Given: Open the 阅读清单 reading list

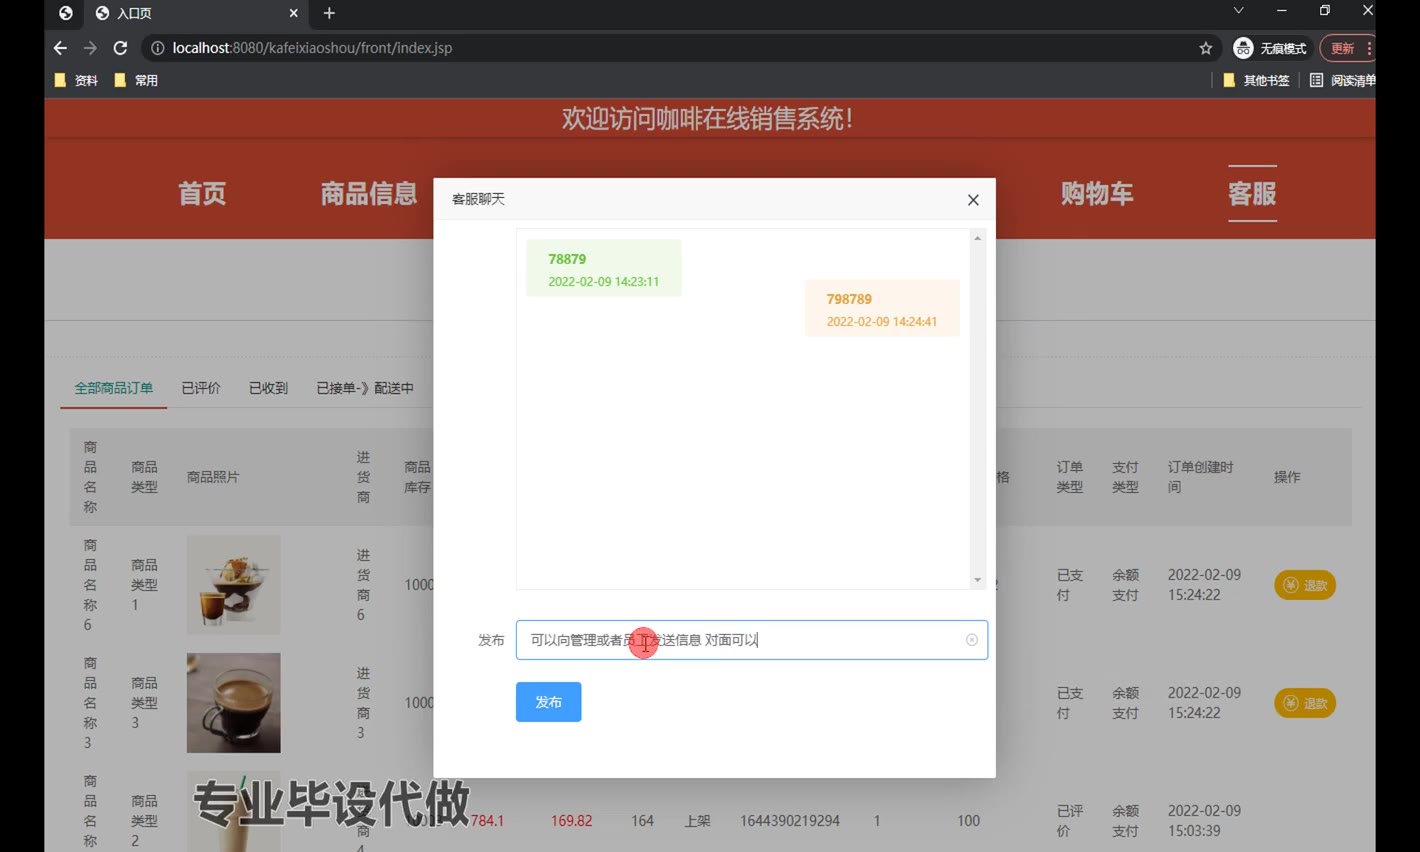Looking at the screenshot, I should tap(1342, 80).
